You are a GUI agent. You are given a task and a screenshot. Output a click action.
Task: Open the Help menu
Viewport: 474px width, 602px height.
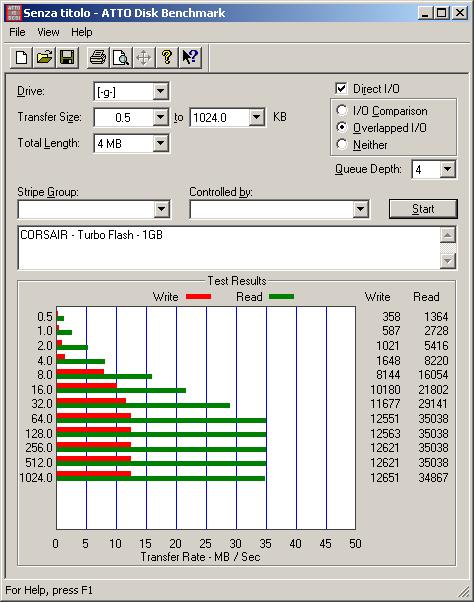click(82, 32)
